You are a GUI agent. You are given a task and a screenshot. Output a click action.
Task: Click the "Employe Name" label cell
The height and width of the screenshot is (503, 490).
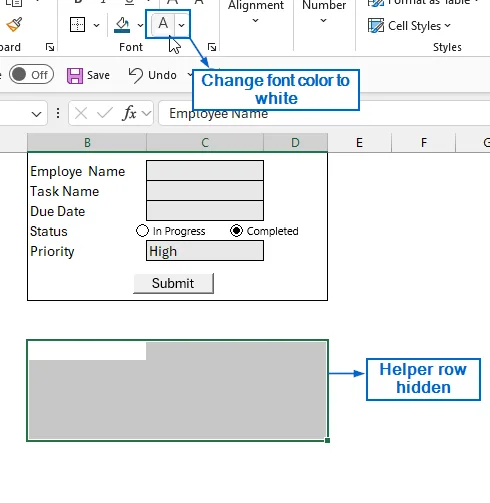[77, 171]
